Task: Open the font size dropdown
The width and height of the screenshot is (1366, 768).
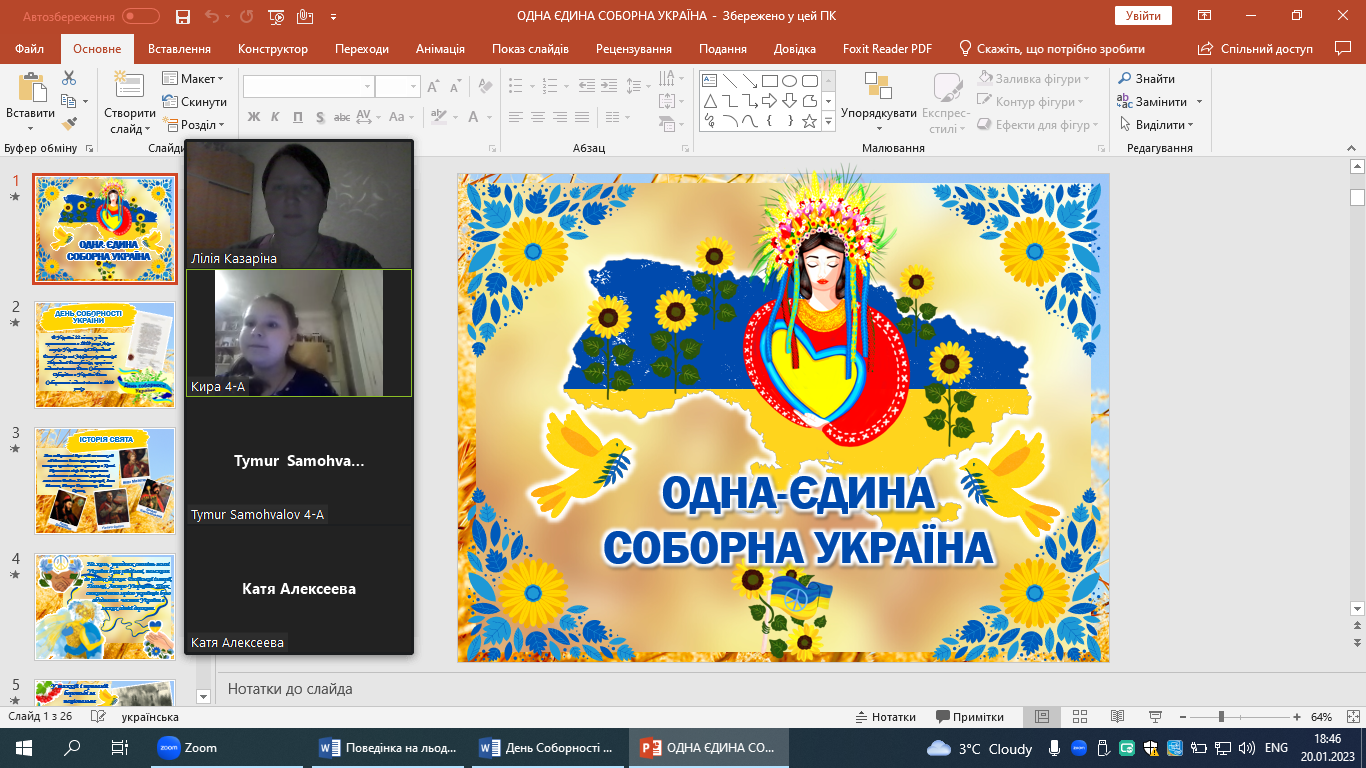Action: tap(413, 87)
